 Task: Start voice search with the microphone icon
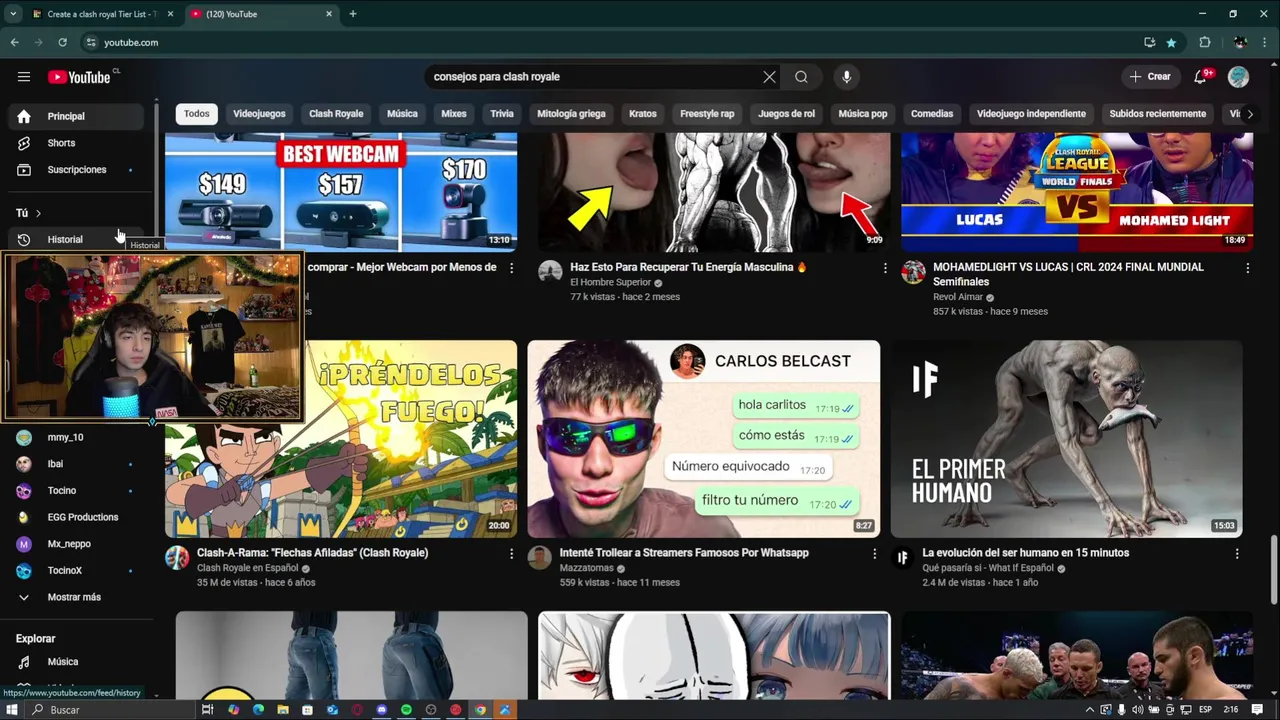846,77
